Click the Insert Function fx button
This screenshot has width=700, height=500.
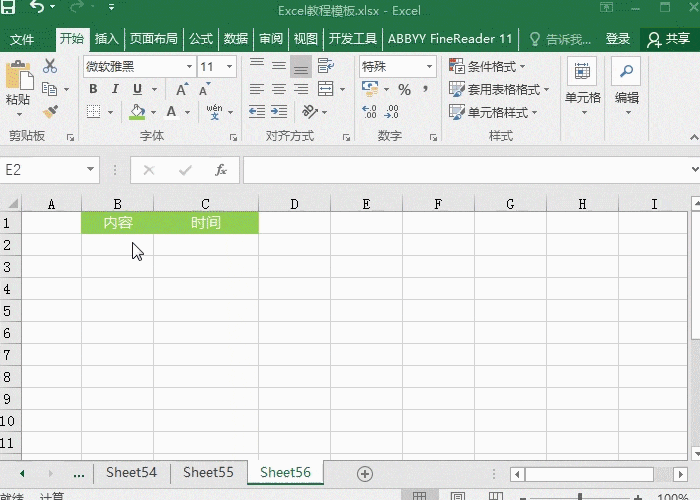click(221, 170)
